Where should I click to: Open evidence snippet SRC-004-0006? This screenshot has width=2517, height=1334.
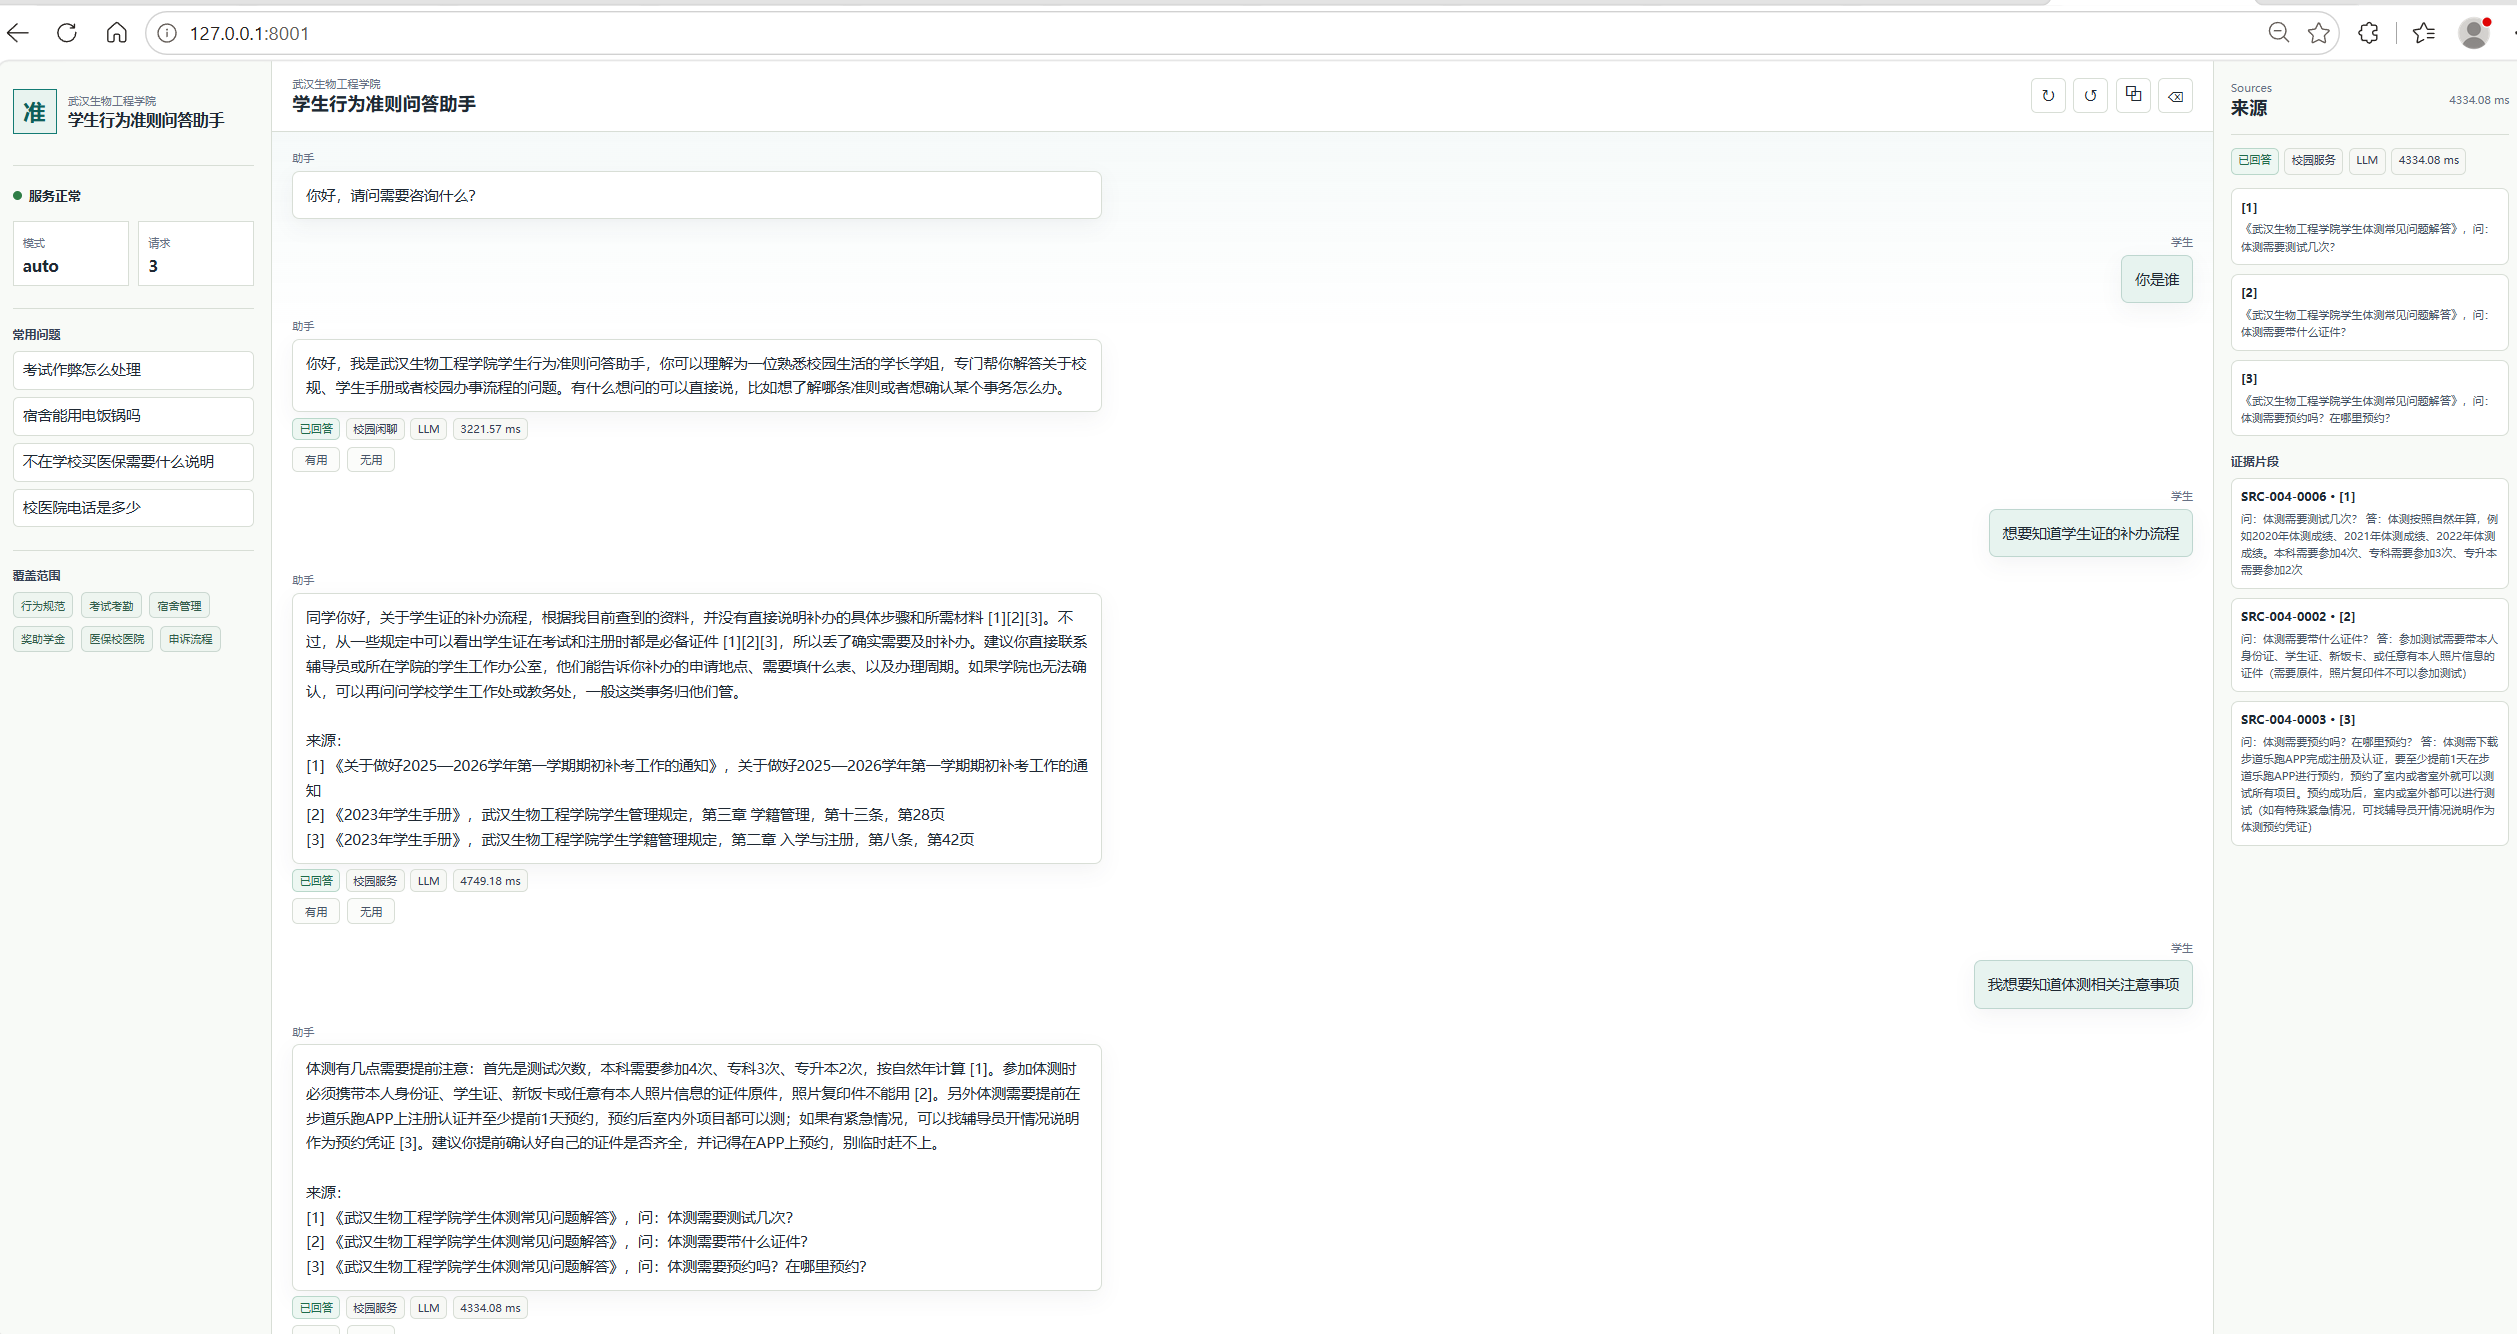click(x=2368, y=533)
